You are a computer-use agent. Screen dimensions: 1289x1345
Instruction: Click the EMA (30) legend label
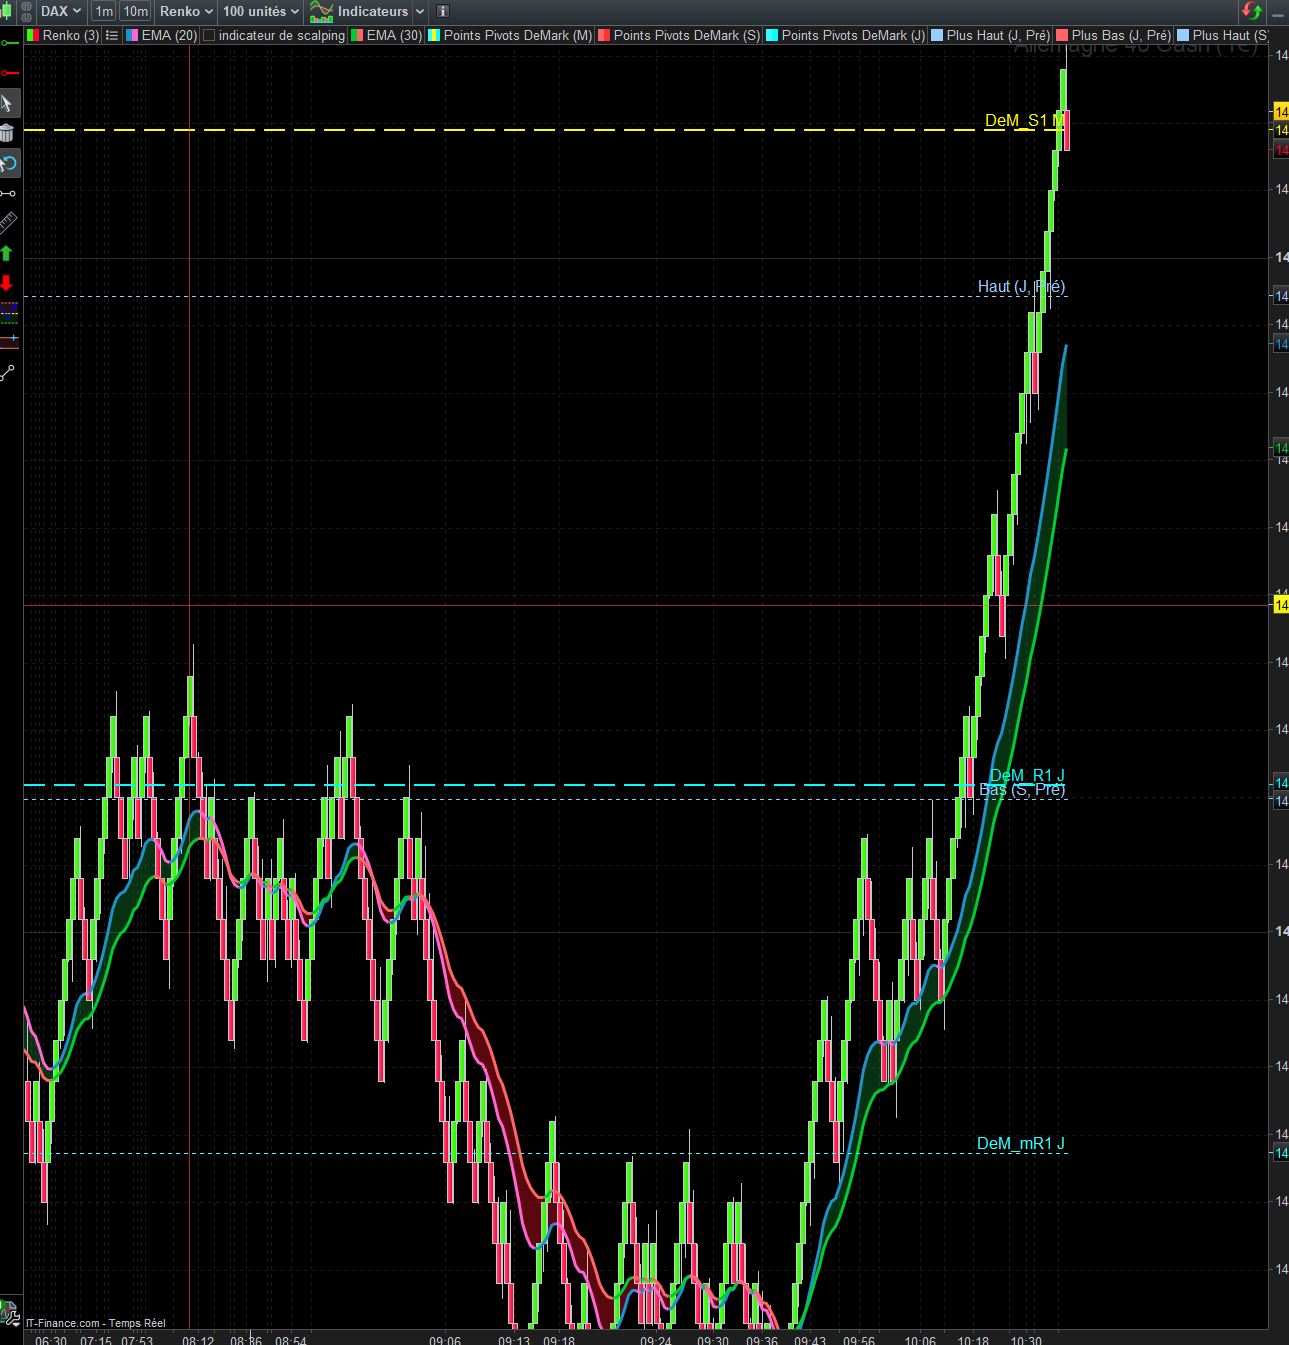point(394,35)
